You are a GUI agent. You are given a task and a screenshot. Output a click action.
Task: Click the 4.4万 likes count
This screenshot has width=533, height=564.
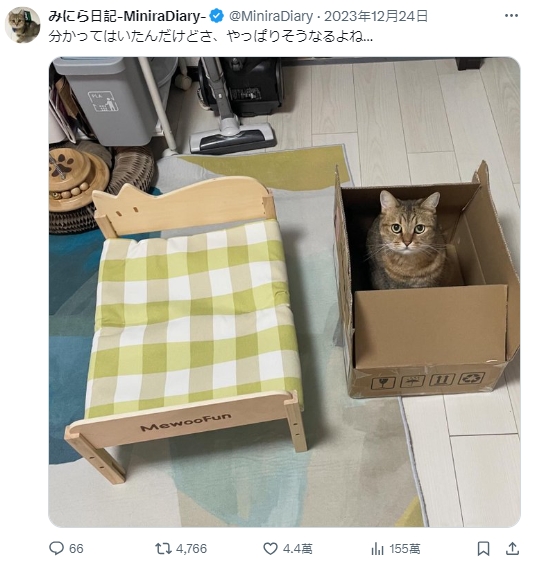click(x=297, y=549)
